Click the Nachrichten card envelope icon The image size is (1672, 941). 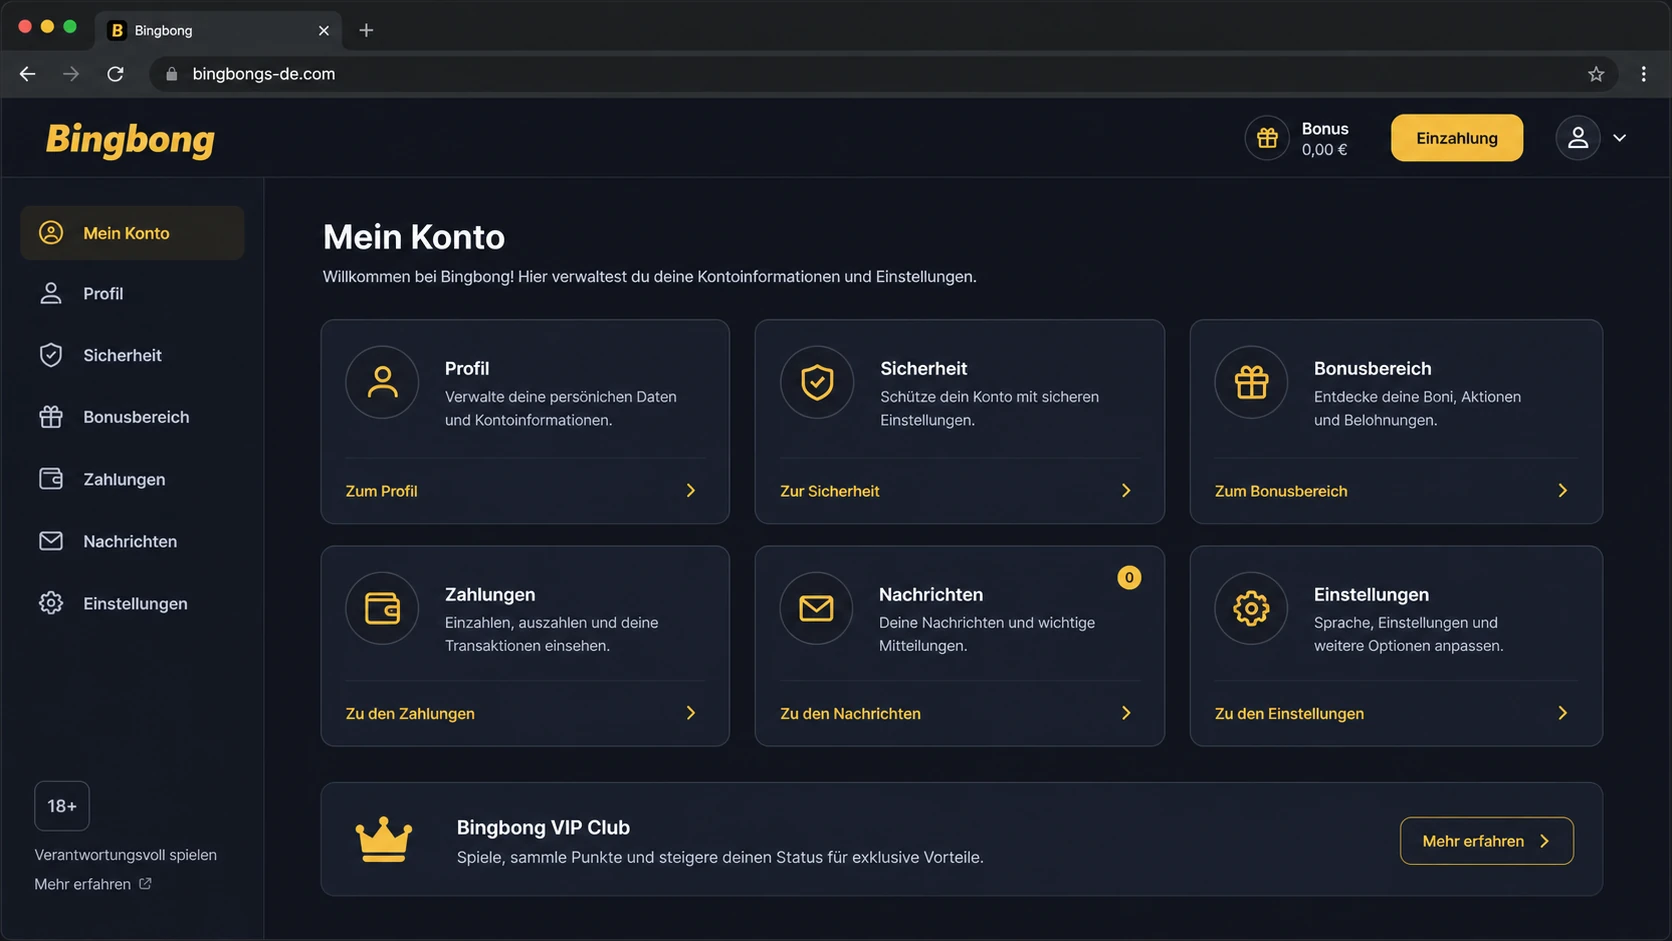pos(817,608)
